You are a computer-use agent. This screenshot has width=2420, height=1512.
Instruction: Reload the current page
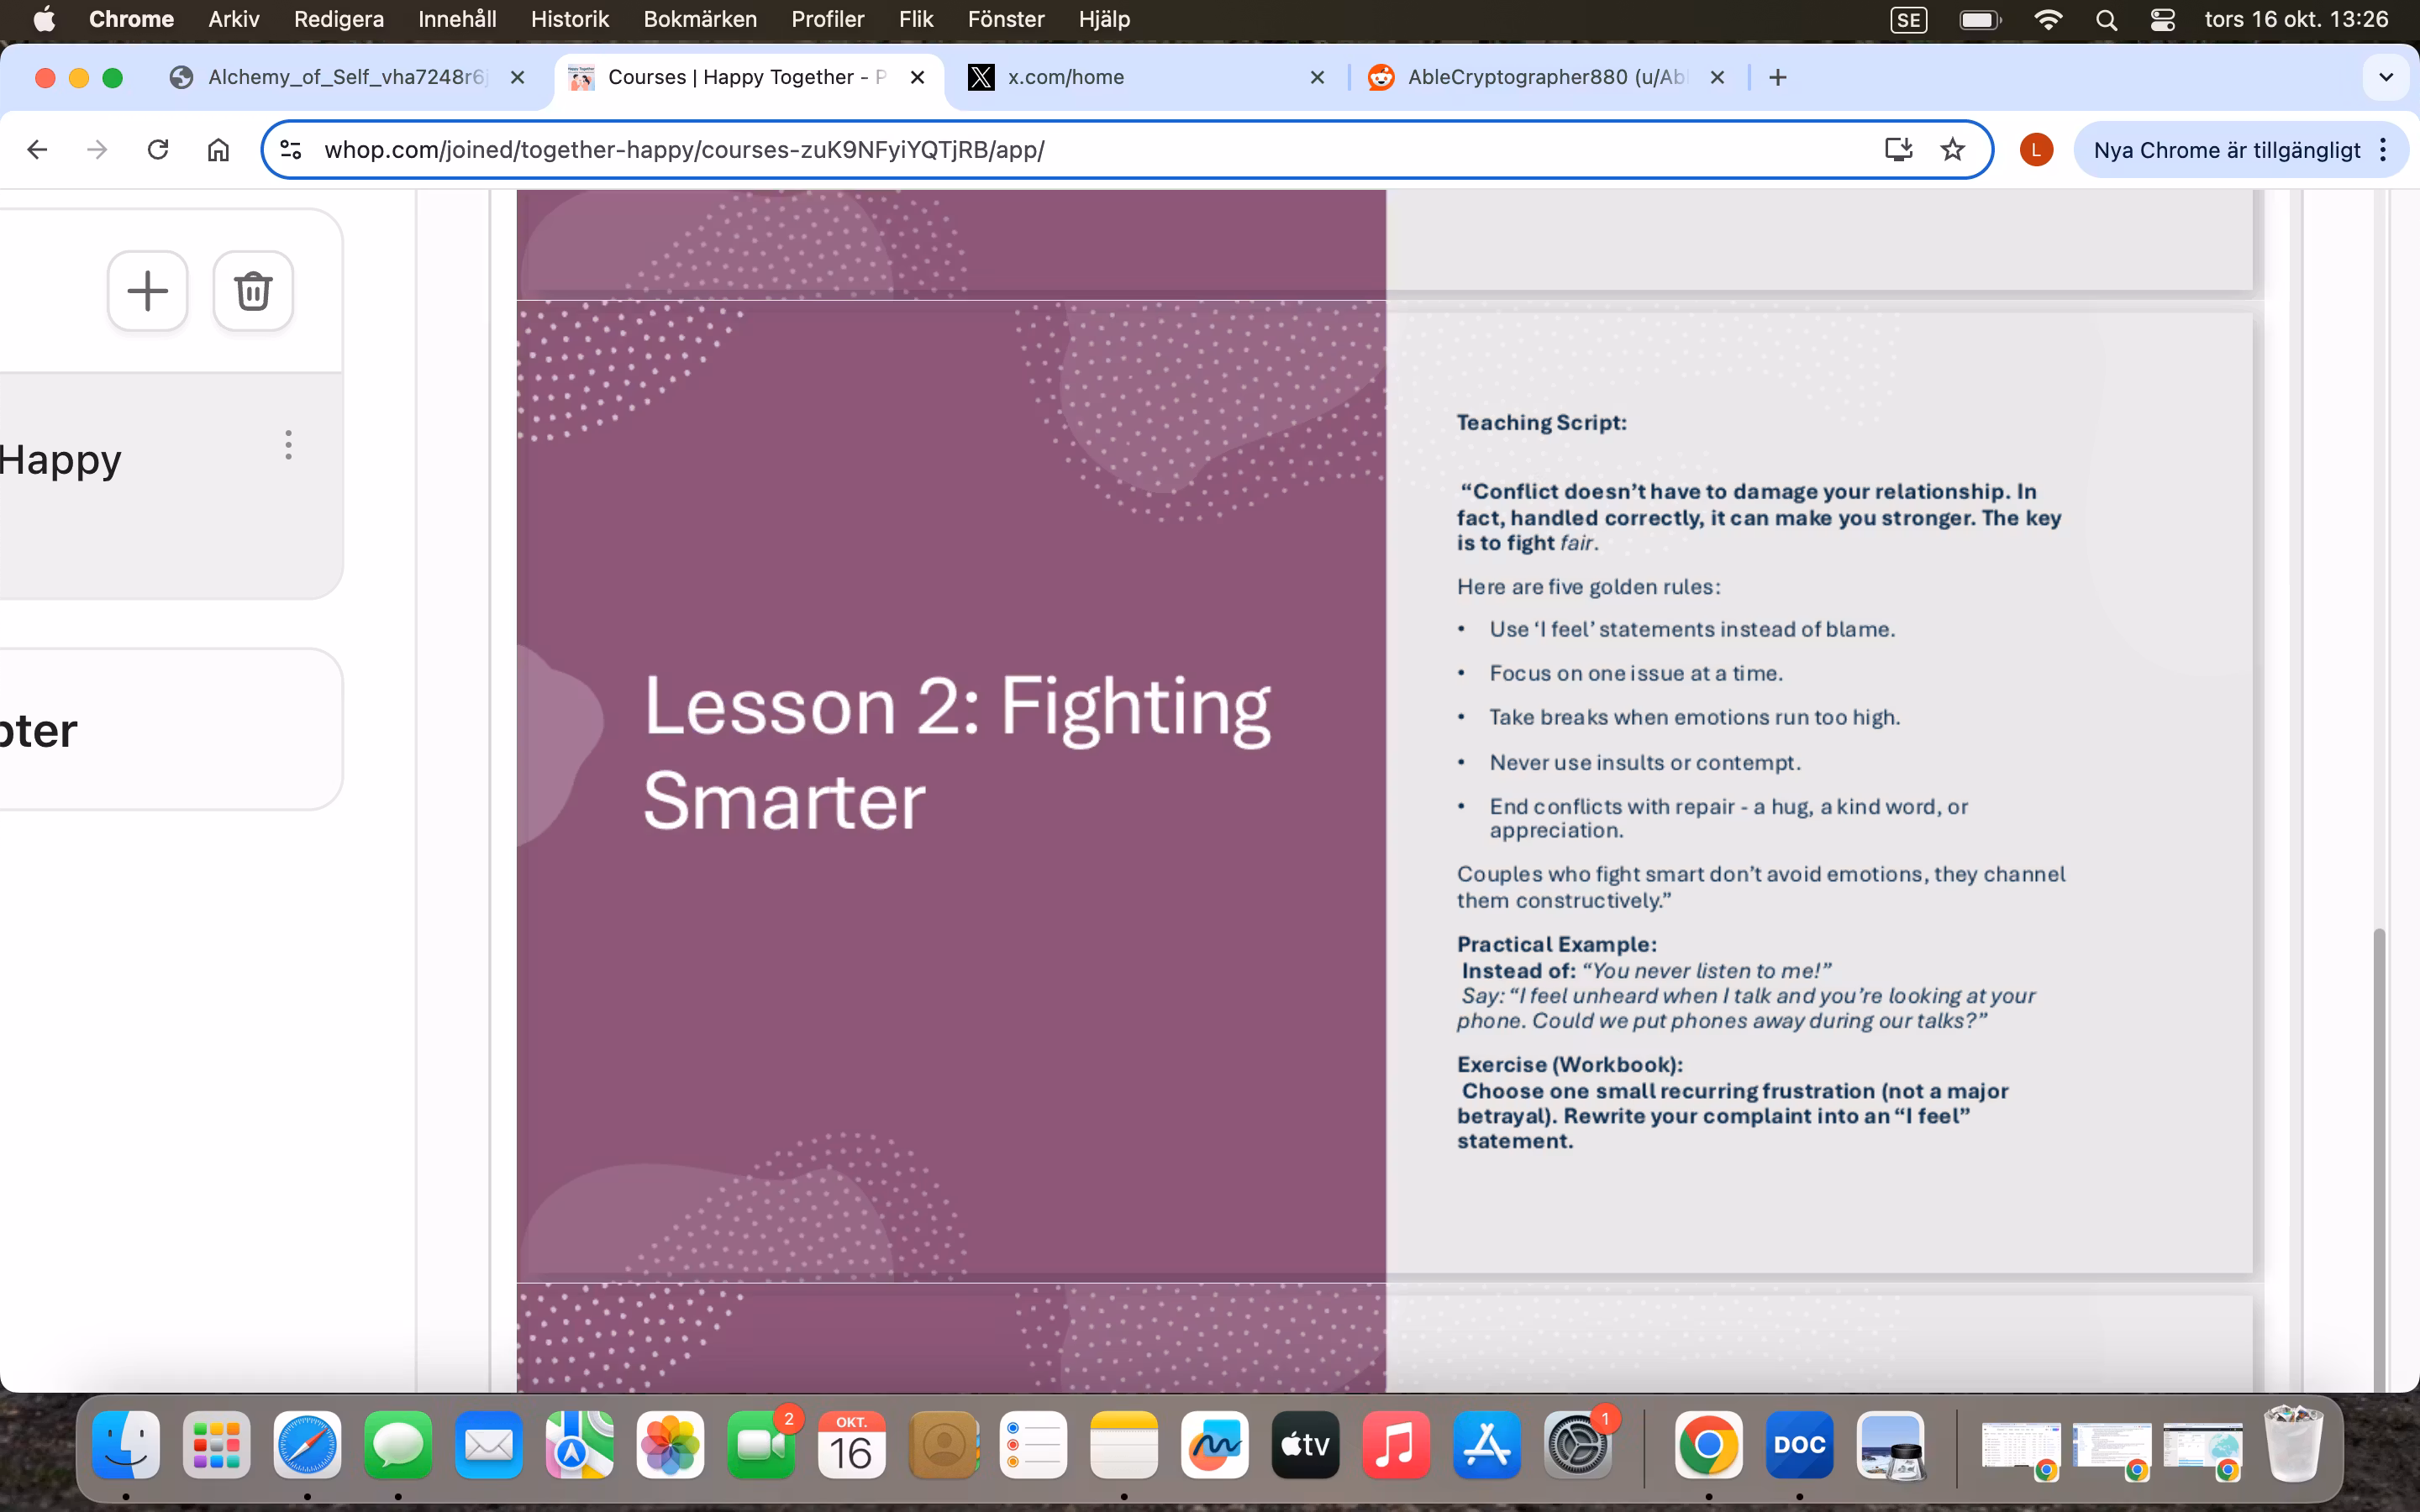click(158, 150)
